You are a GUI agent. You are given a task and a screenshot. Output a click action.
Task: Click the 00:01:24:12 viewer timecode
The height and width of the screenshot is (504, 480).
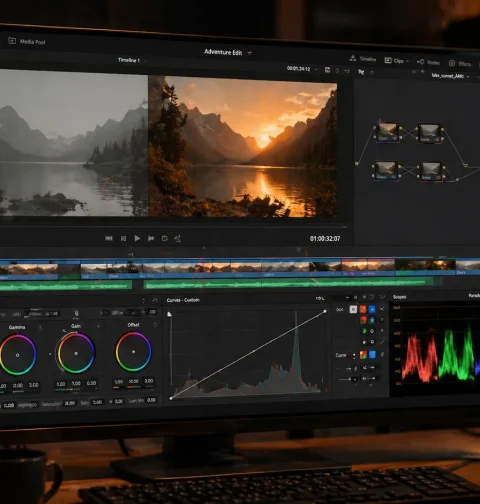click(x=298, y=69)
